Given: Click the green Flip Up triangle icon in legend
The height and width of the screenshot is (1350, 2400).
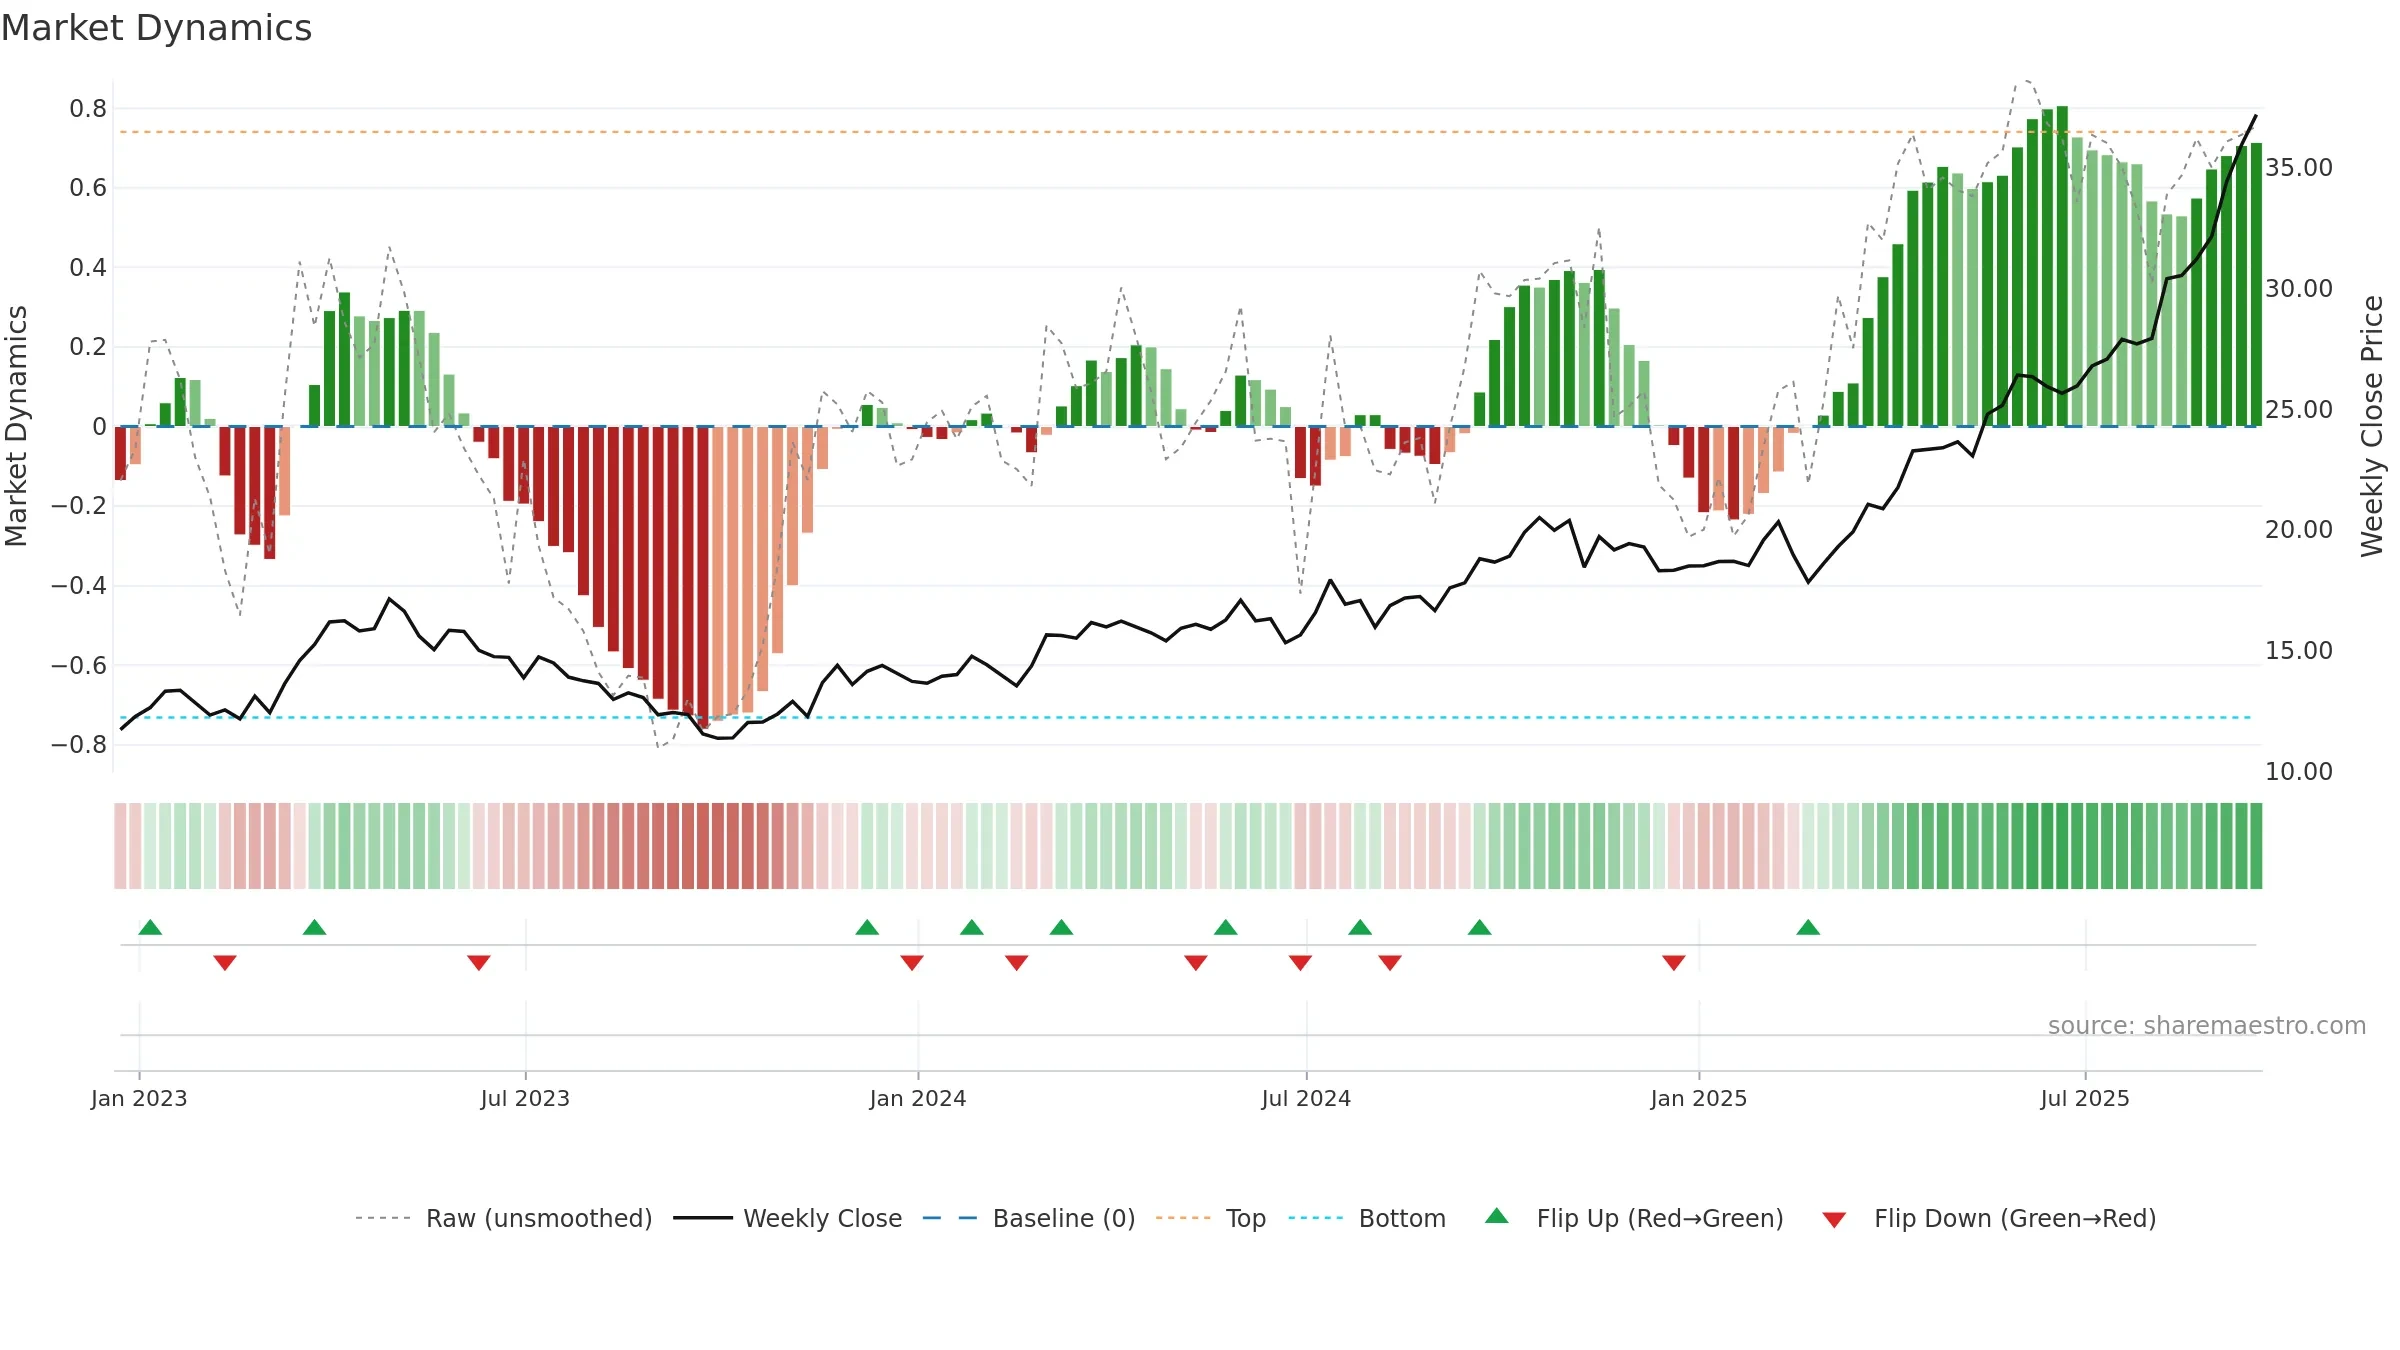Looking at the screenshot, I should point(1497,1216).
